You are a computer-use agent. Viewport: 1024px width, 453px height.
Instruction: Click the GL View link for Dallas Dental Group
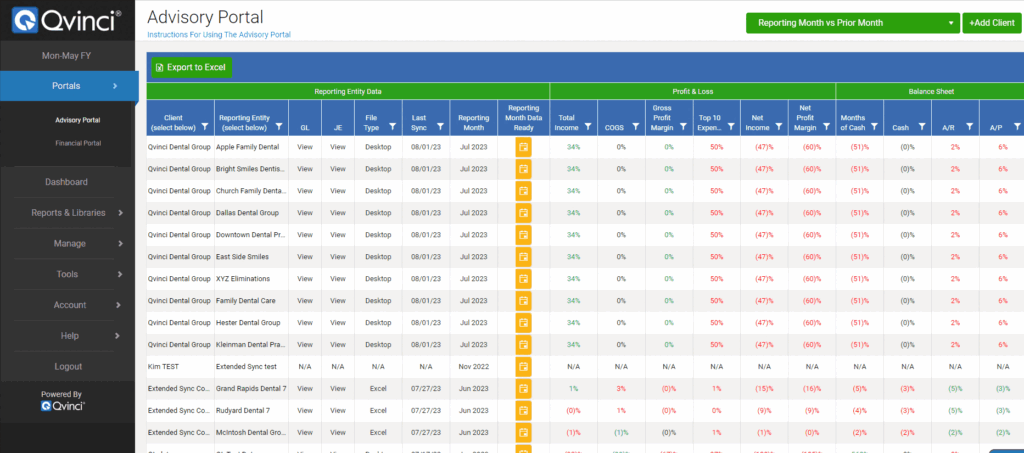coord(305,212)
